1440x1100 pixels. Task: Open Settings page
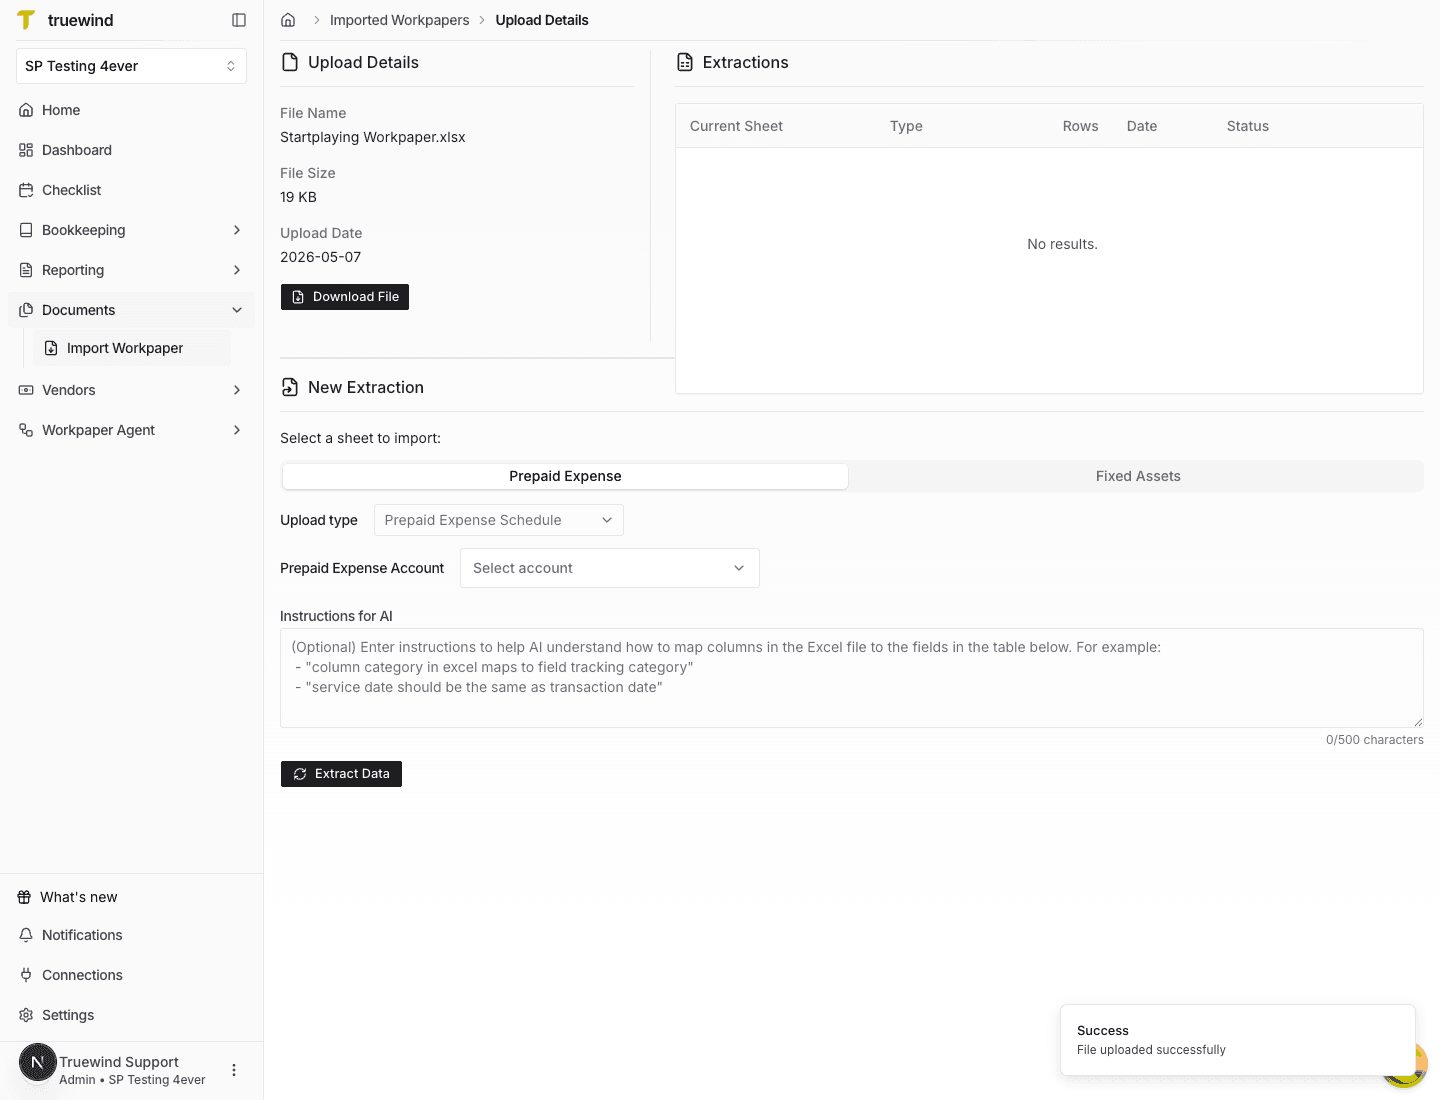click(131, 1015)
